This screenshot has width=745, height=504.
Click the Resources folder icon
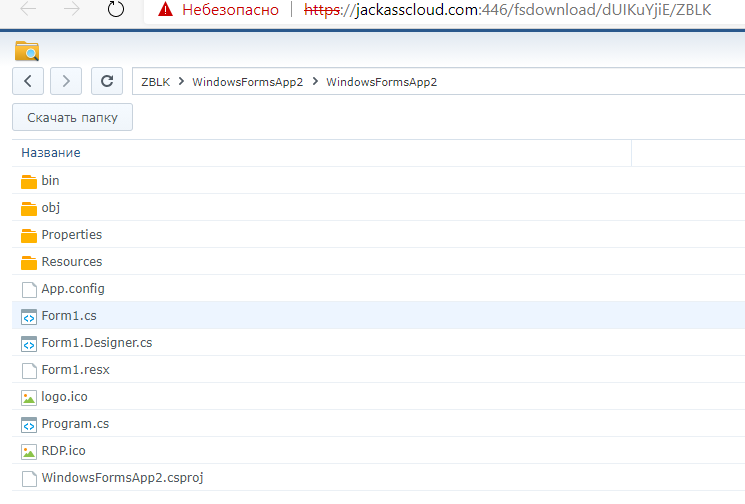pos(29,263)
